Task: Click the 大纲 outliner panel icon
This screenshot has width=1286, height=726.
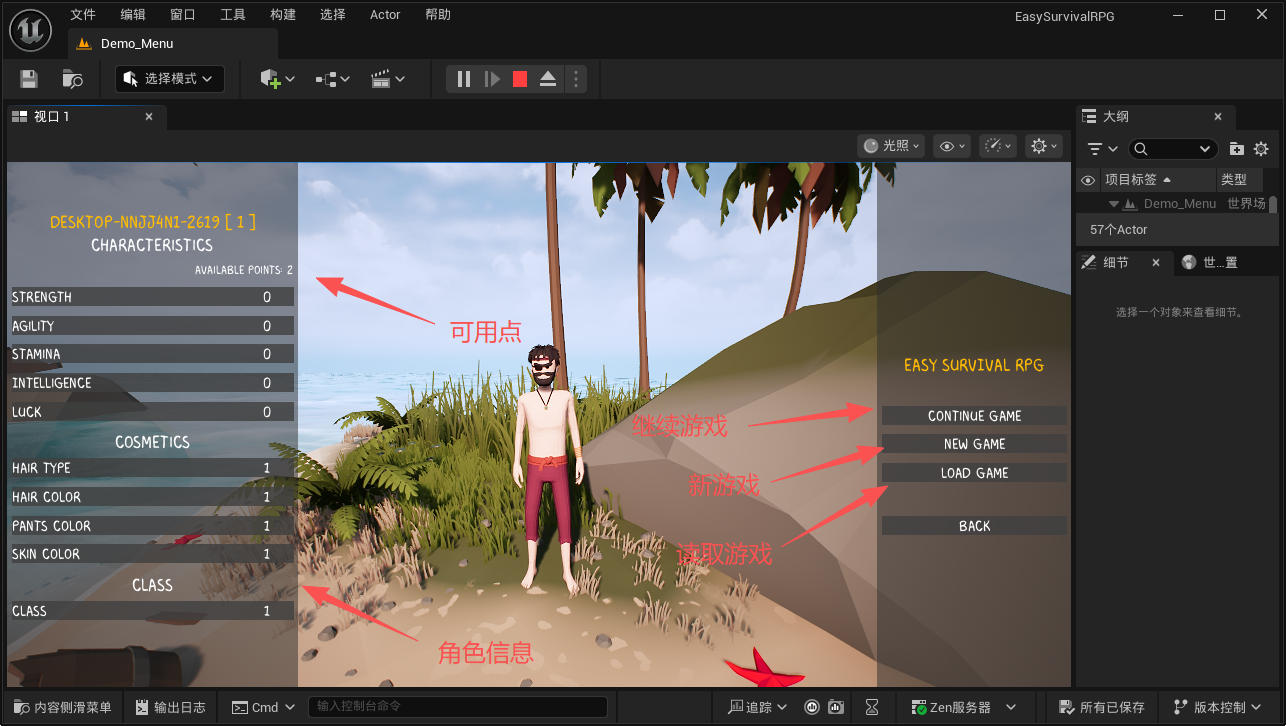Action: click(1090, 117)
